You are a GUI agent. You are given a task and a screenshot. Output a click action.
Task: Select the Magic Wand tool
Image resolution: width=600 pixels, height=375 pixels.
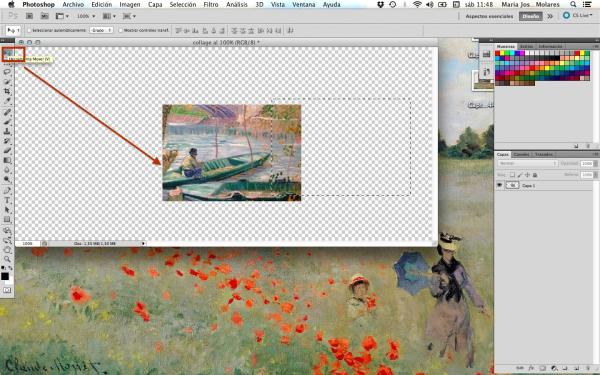click(x=7, y=82)
